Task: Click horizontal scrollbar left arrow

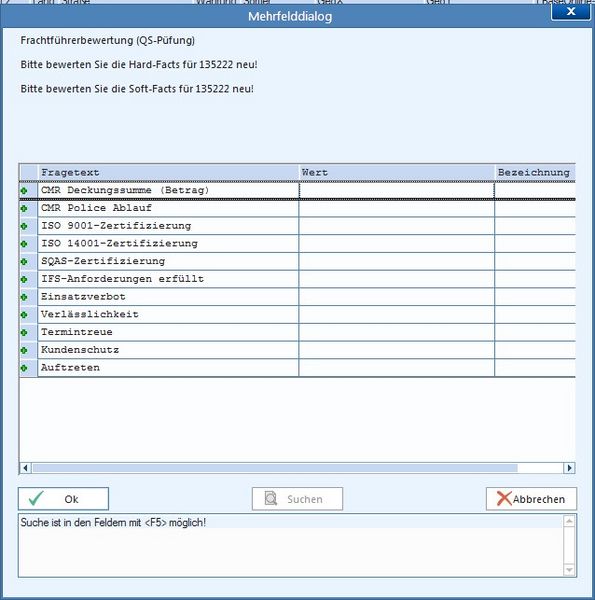Action: pos(25,468)
